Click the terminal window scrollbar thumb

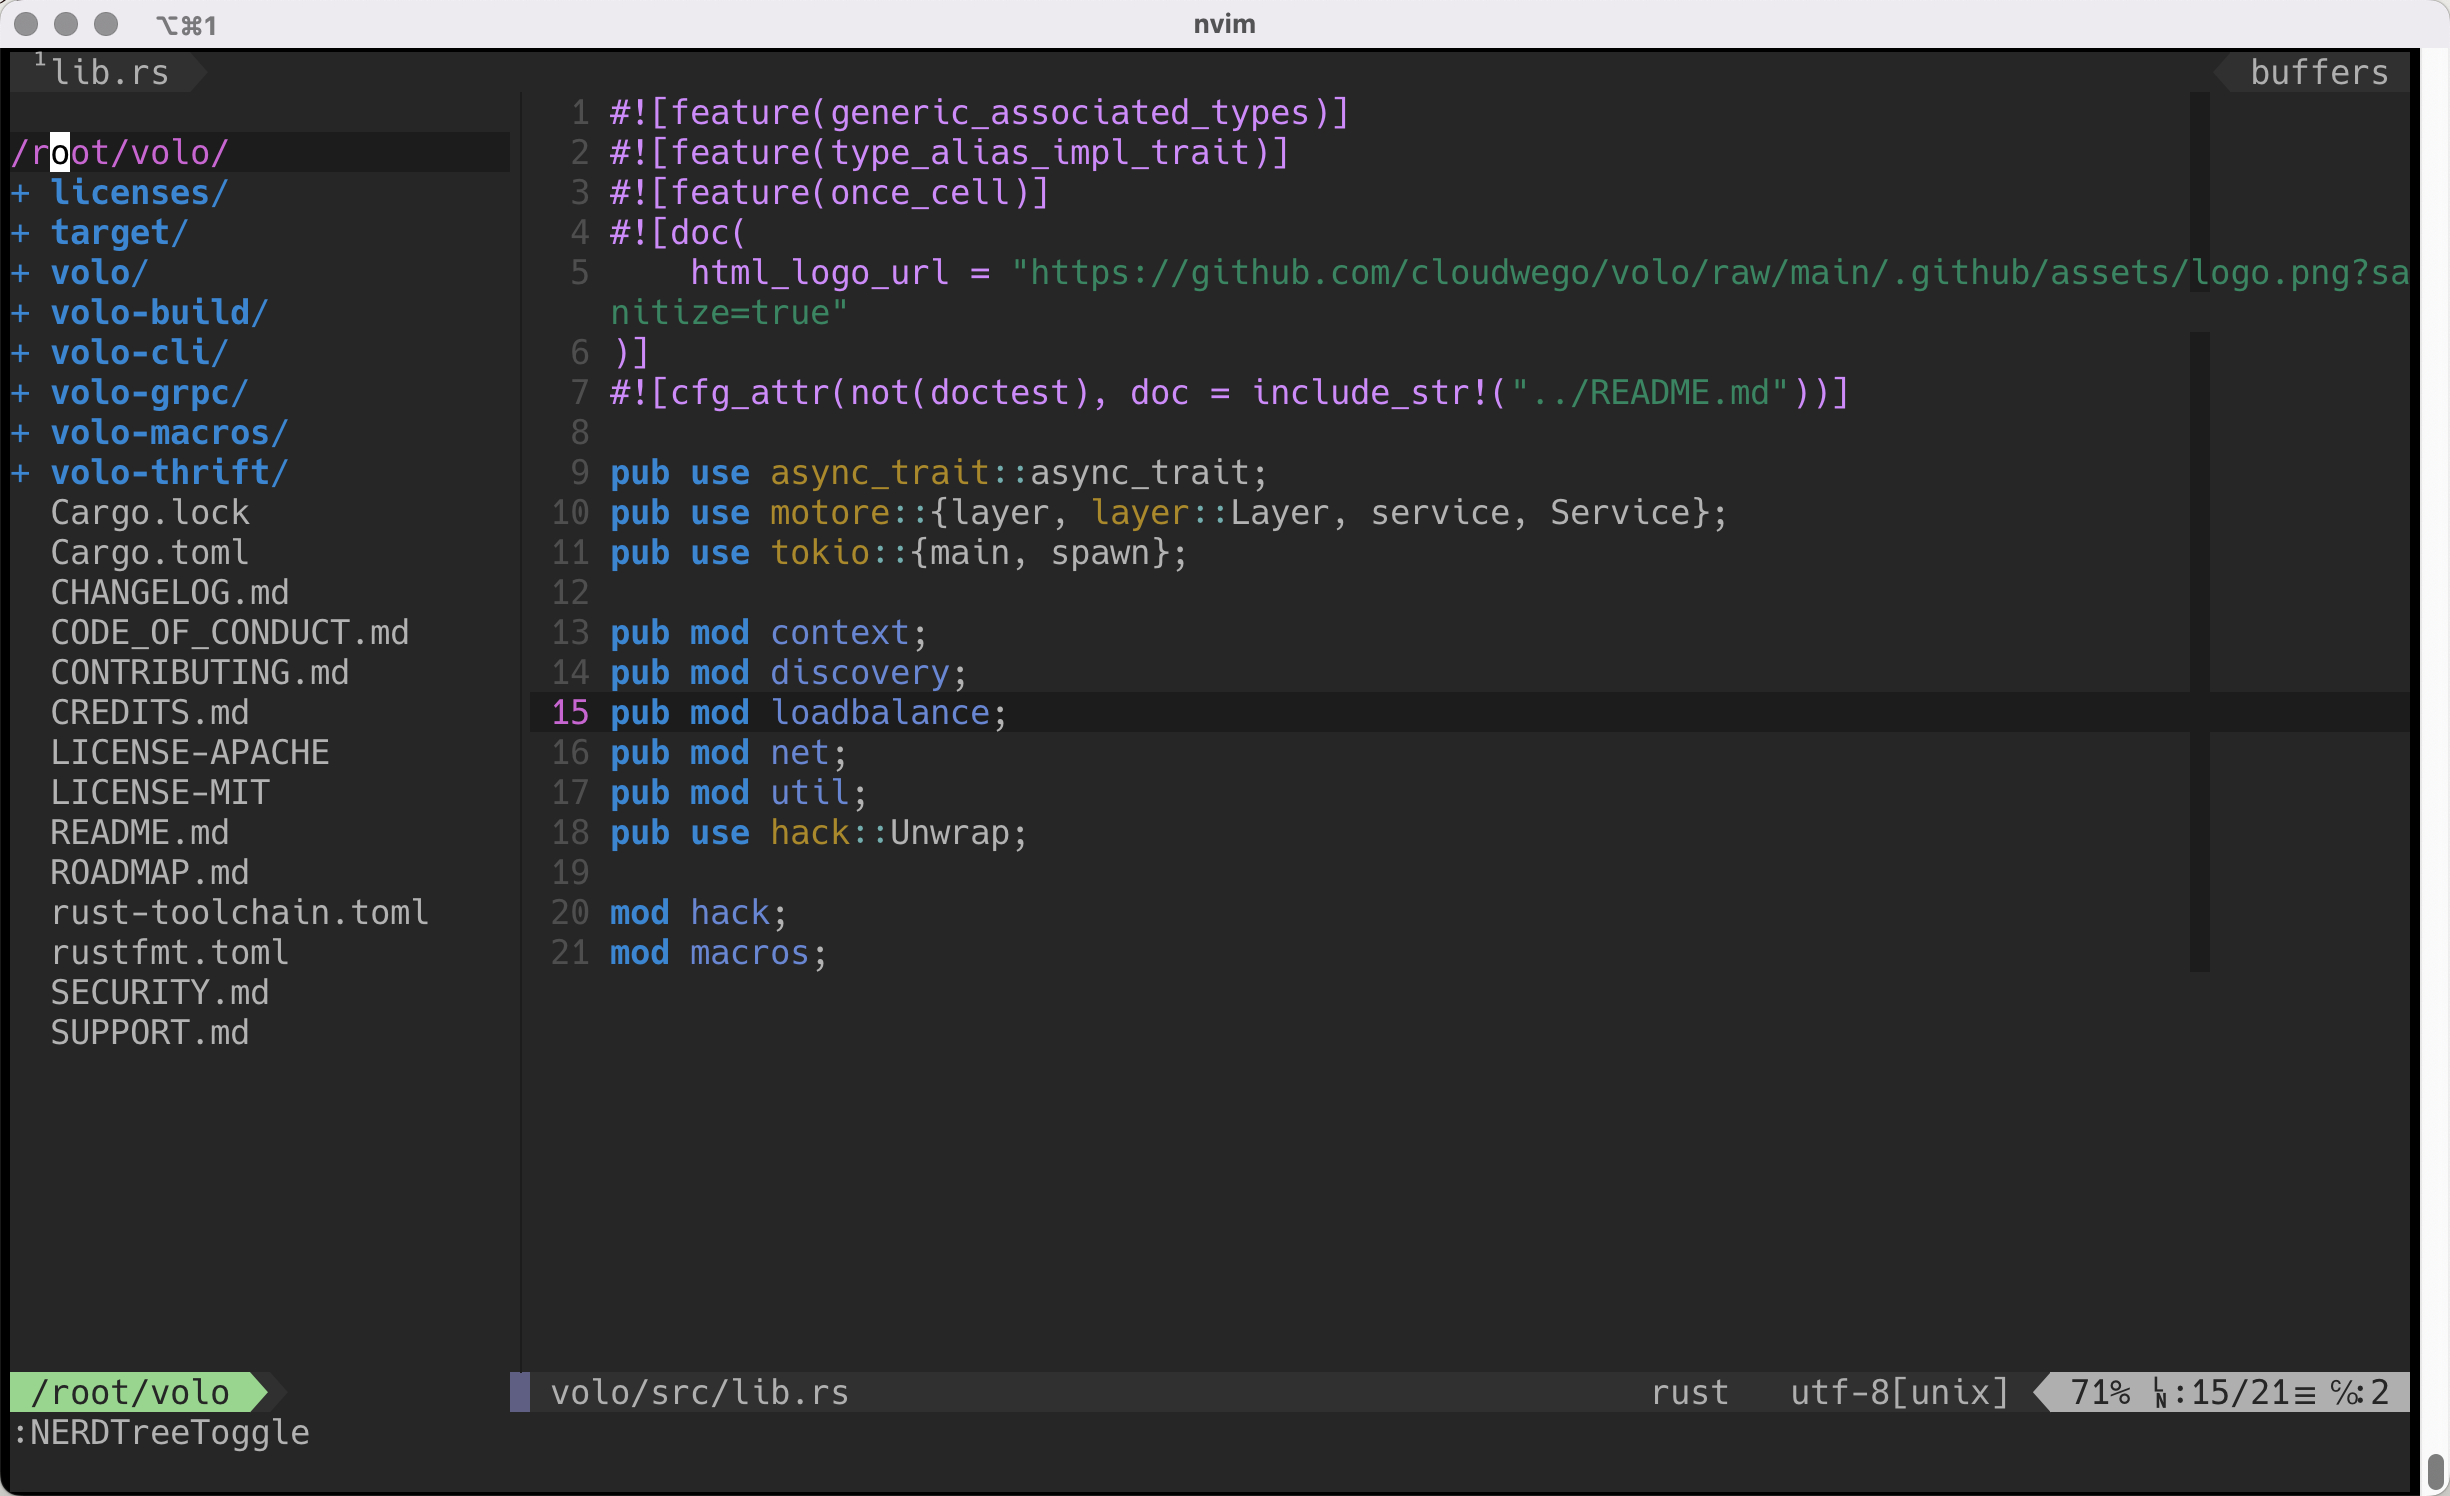tap(2436, 1473)
